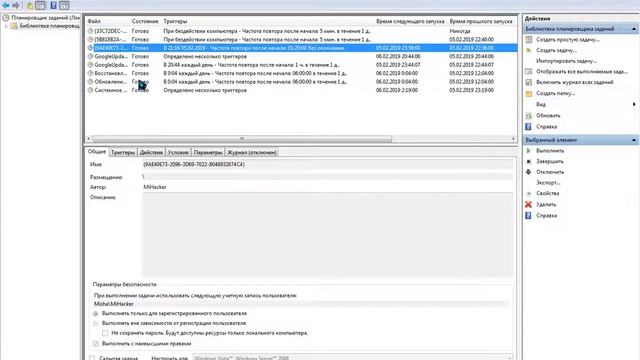
Task: Click the Включить журнал всех заданий icon
Action: 529,82
